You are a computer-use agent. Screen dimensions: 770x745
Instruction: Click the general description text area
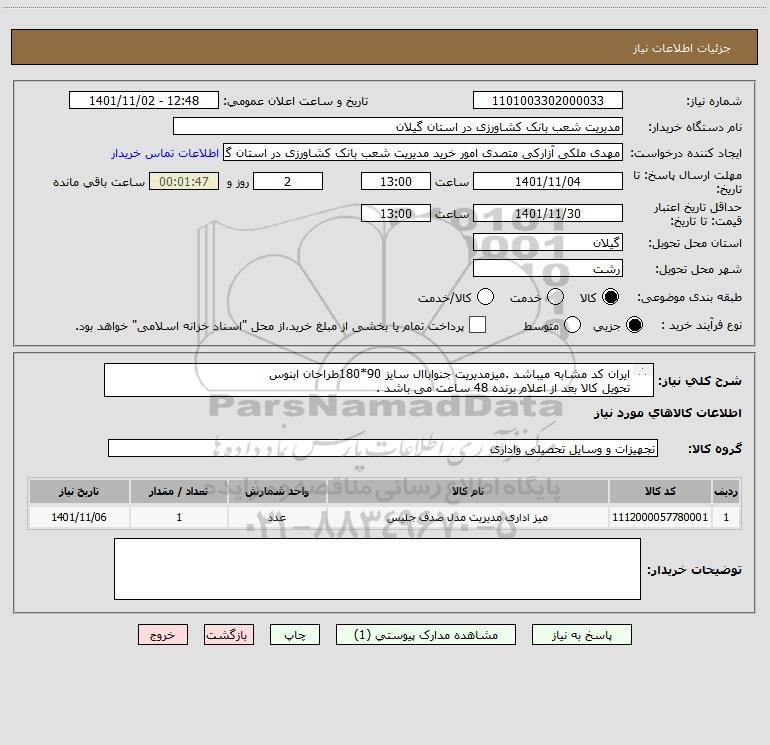[379, 381]
